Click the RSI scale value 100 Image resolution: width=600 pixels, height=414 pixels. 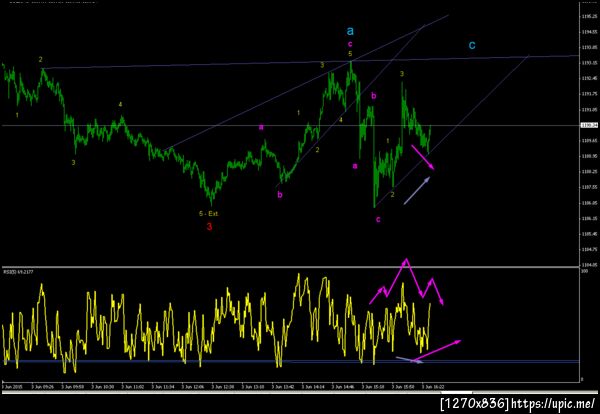584,271
